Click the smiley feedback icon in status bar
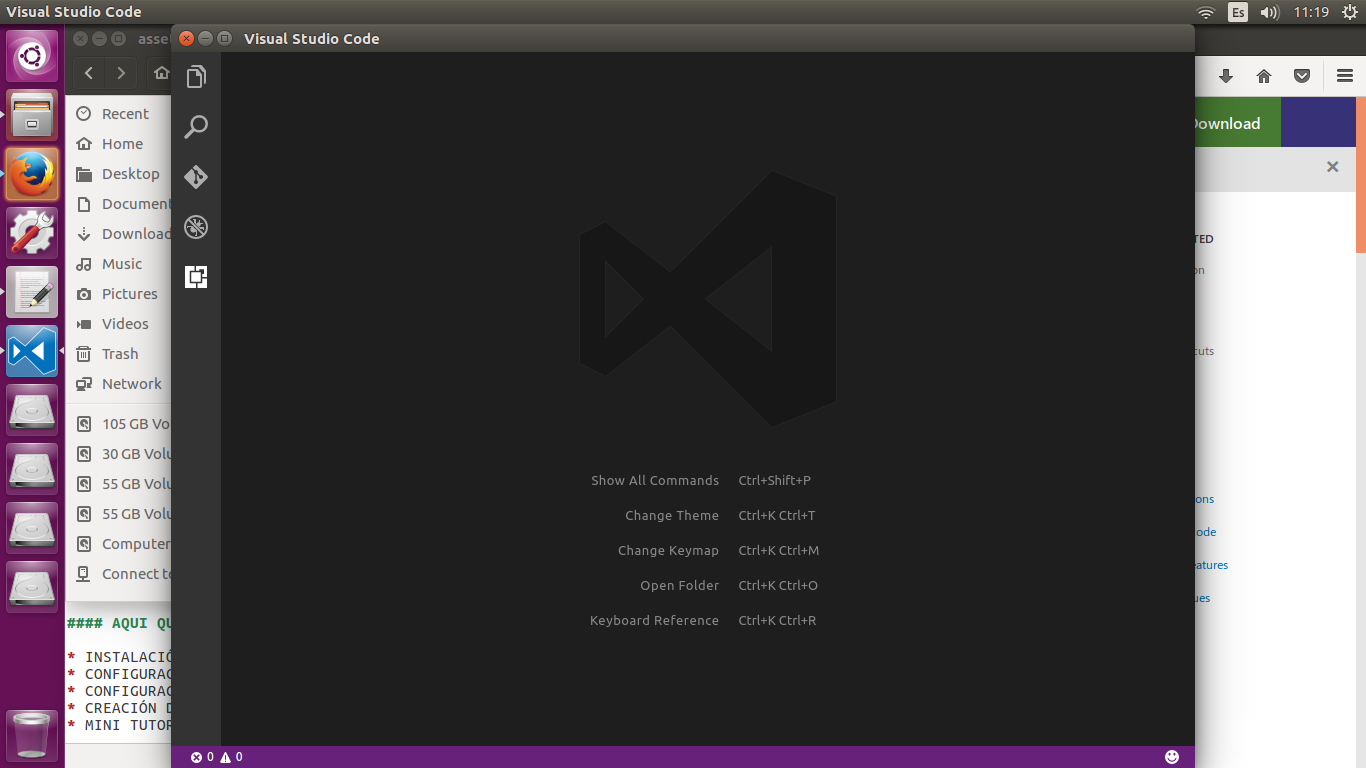The height and width of the screenshot is (768, 1366). [1172, 757]
